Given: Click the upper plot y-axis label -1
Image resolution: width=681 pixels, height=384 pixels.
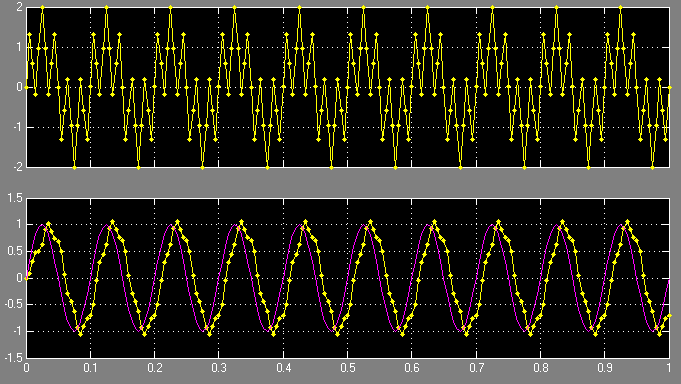Looking at the screenshot, I should tap(17, 127).
